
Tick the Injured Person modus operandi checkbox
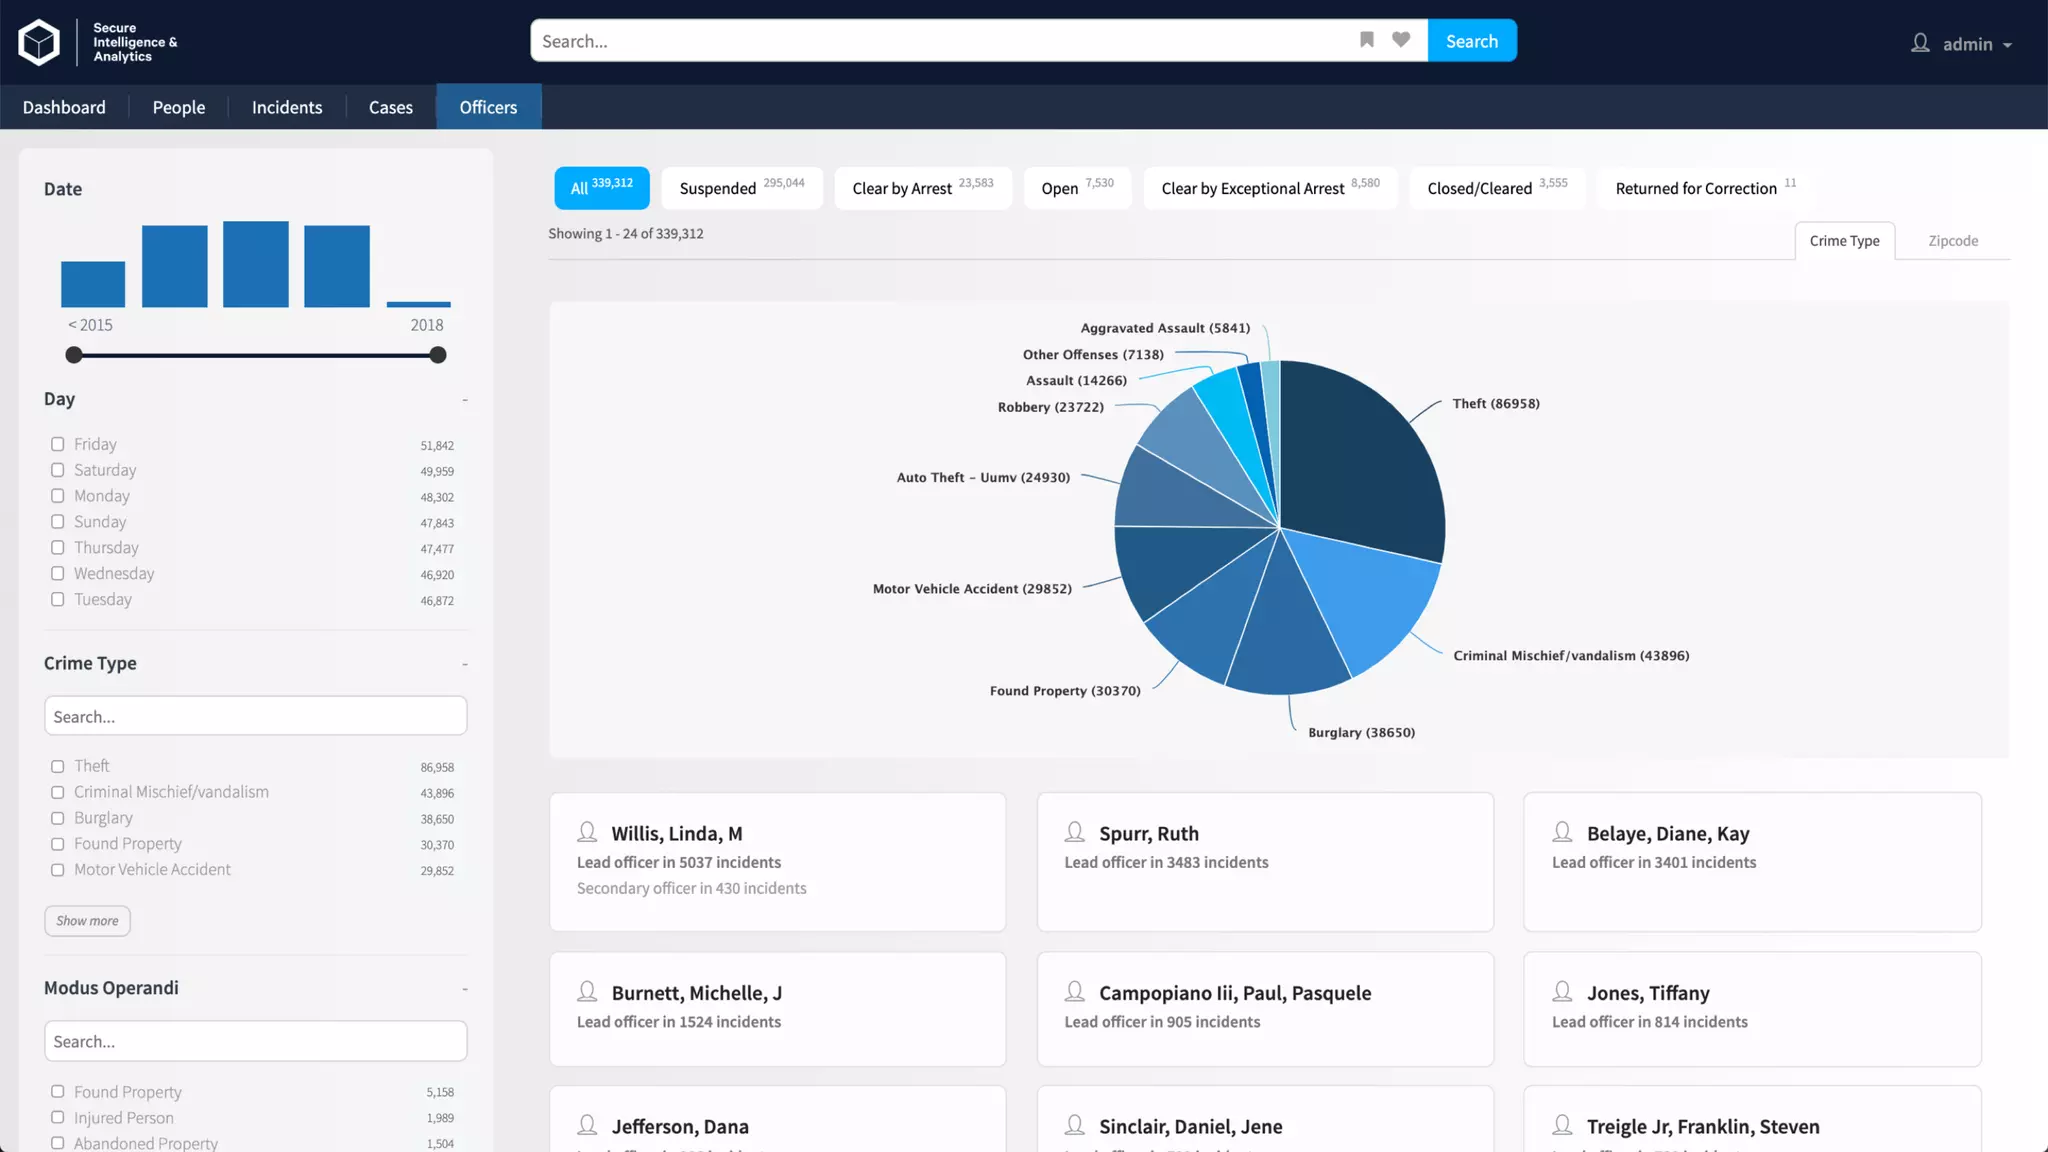click(x=58, y=1117)
